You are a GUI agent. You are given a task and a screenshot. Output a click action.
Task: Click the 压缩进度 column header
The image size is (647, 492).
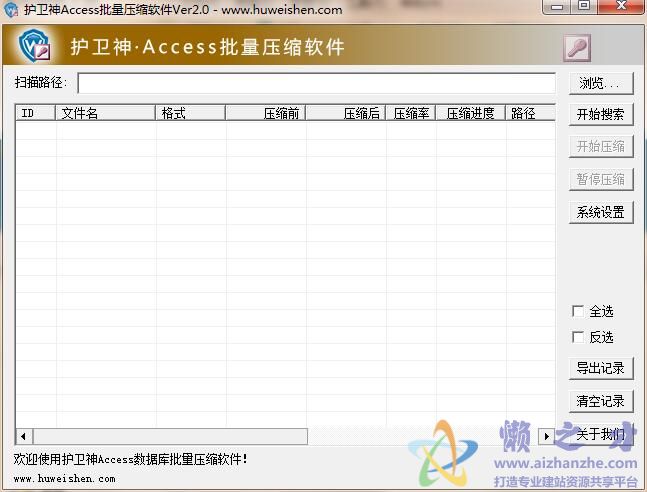pos(471,113)
